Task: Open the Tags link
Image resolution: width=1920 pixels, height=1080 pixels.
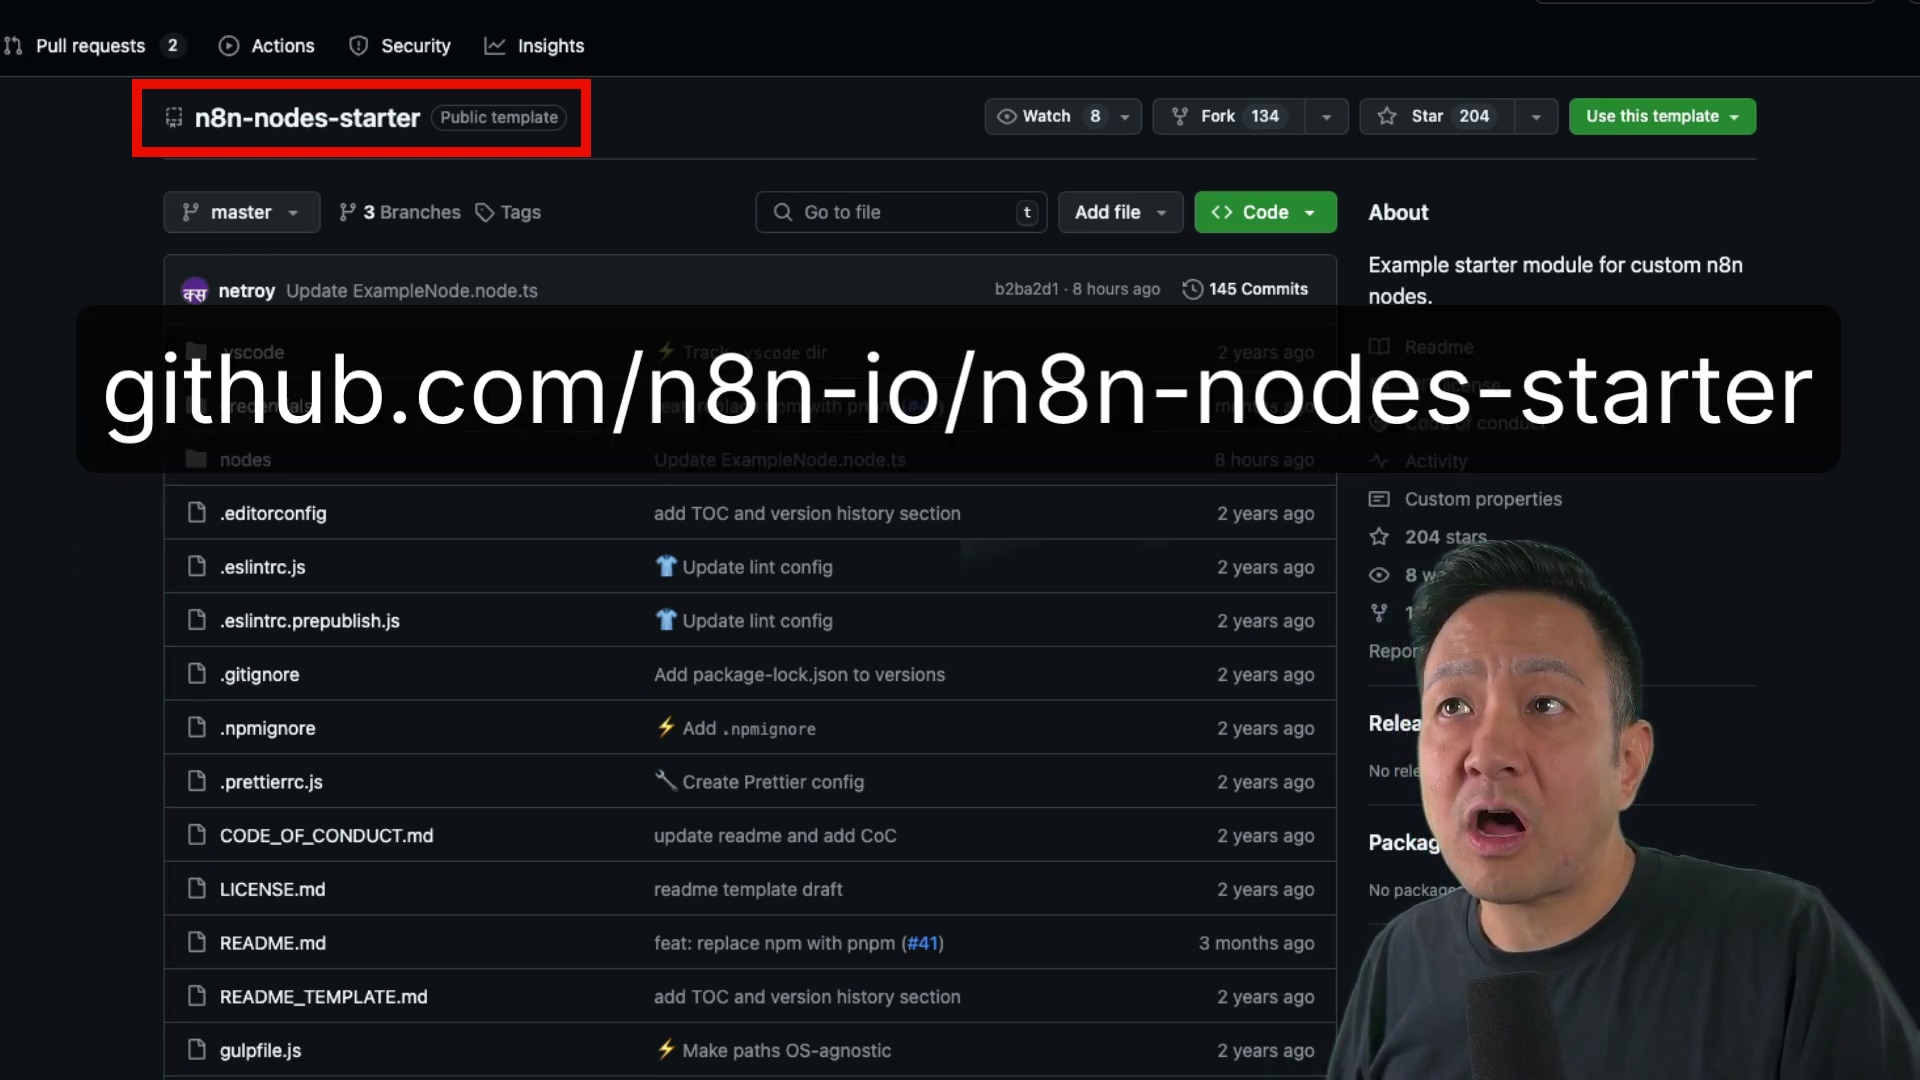Action: pos(508,212)
